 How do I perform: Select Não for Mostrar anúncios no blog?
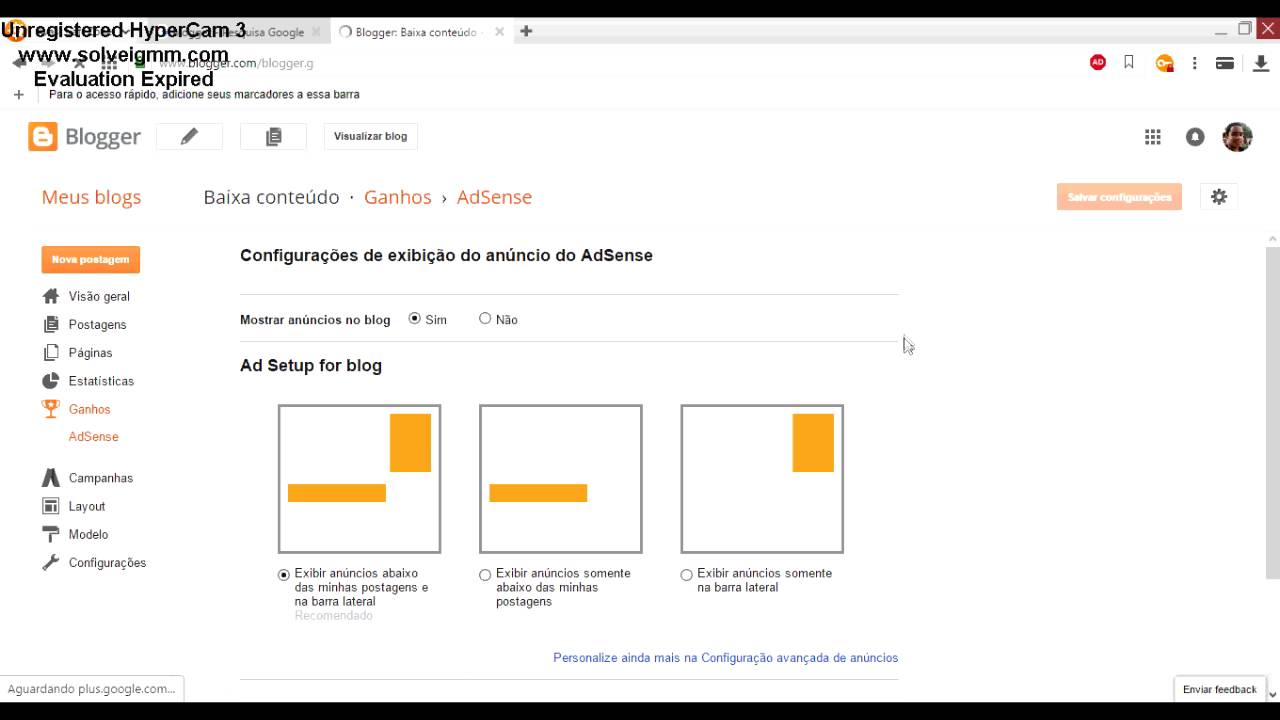pos(485,319)
